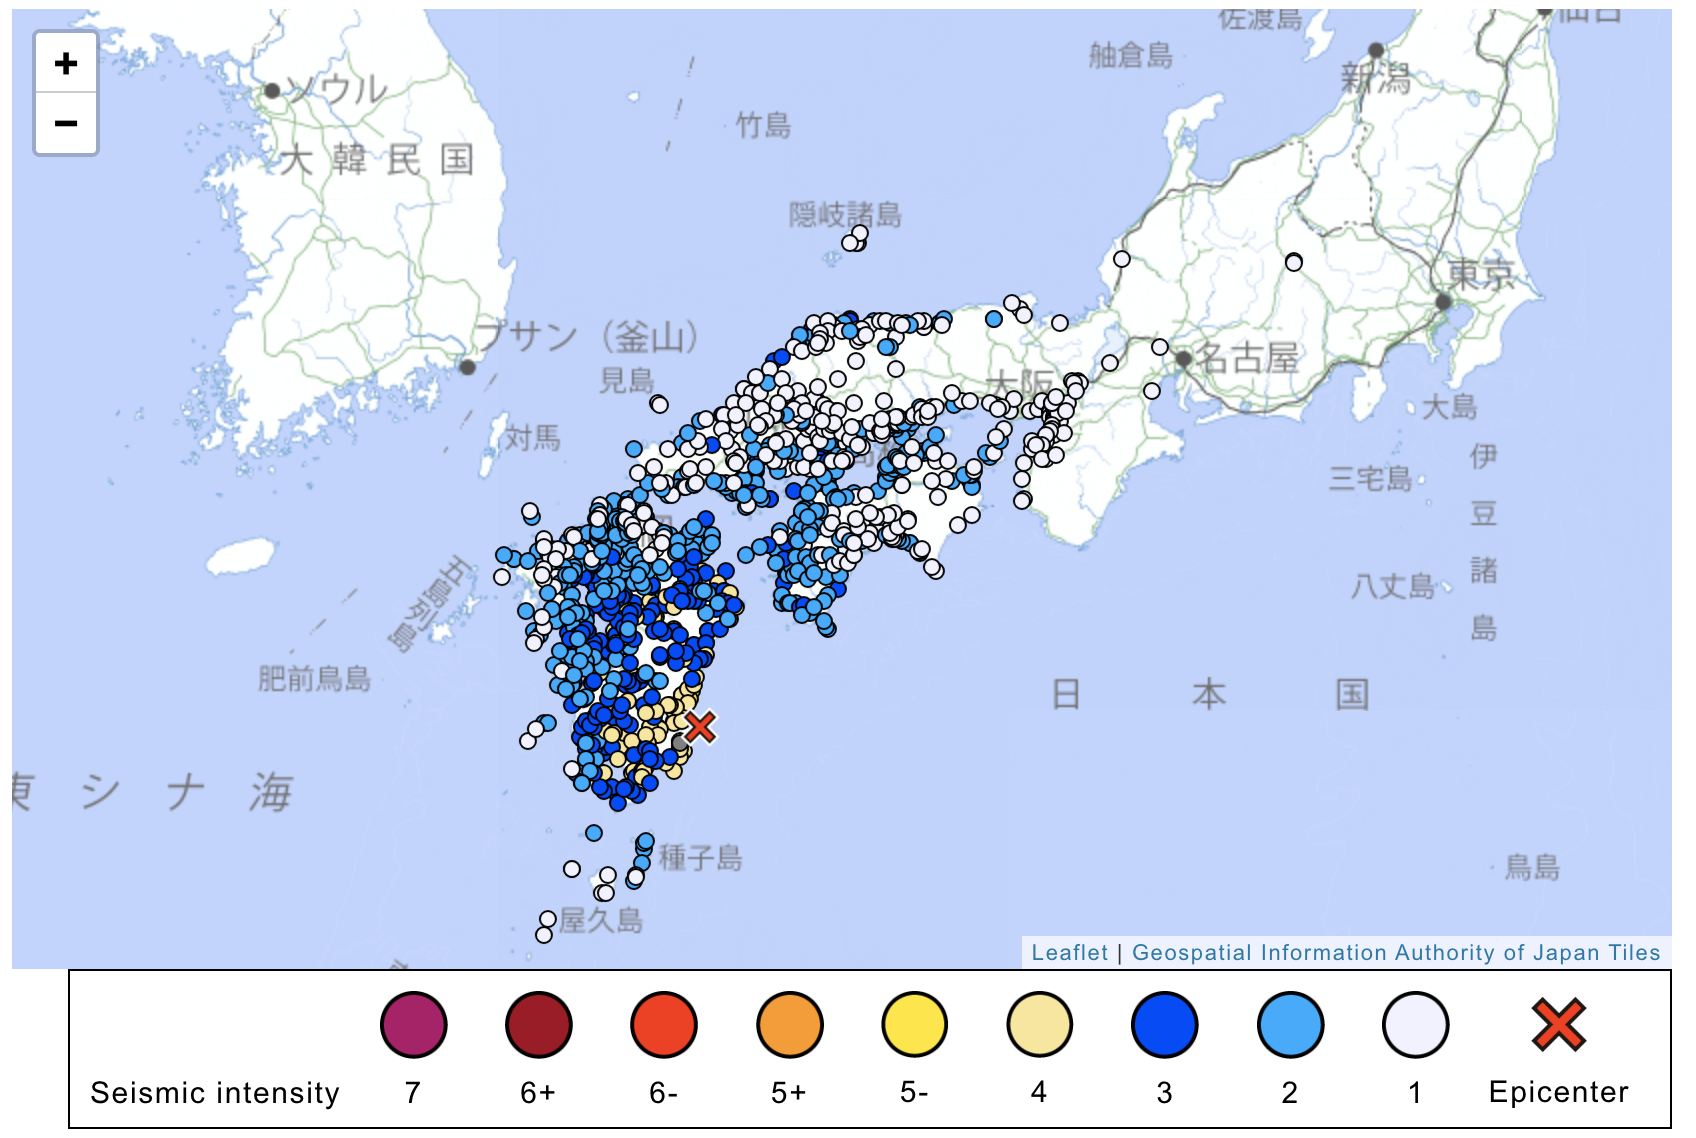Select the intensity 6+ legend circle
Image resolution: width=1696 pixels, height=1138 pixels.
coord(539,1023)
